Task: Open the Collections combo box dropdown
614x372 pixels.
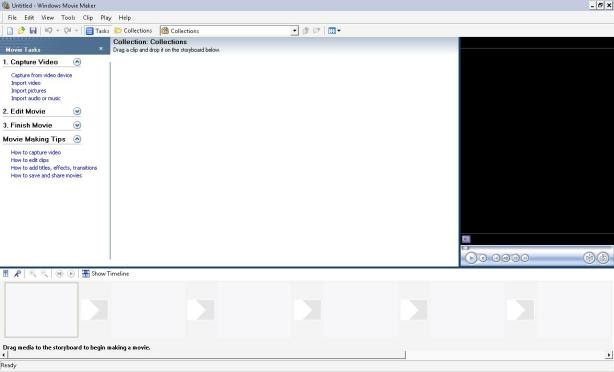Action: (x=294, y=31)
